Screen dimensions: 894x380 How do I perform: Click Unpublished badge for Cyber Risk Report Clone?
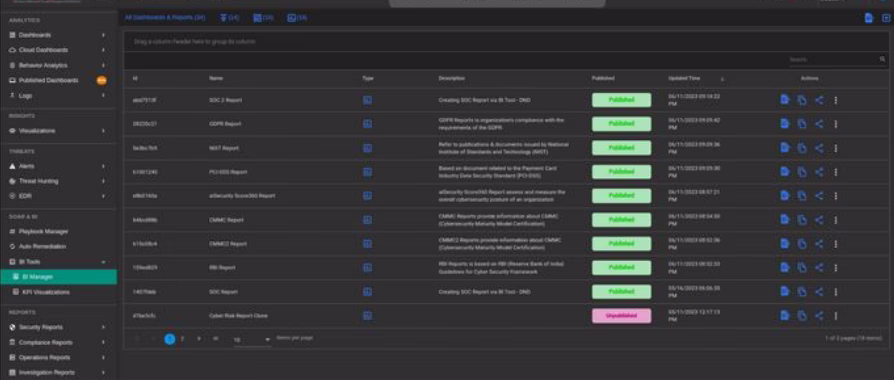[621, 316]
